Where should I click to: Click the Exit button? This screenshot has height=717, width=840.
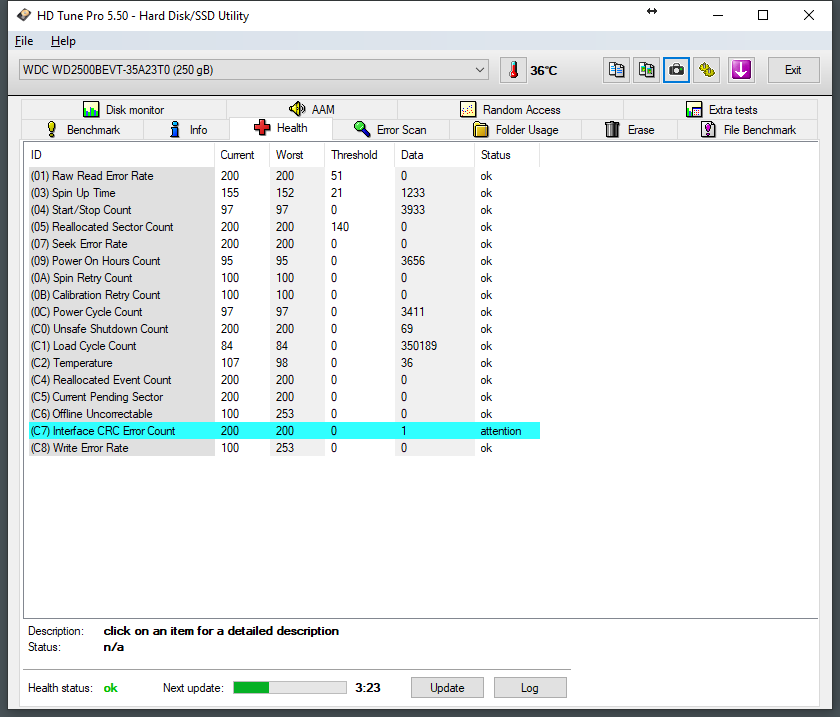click(793, 70)
